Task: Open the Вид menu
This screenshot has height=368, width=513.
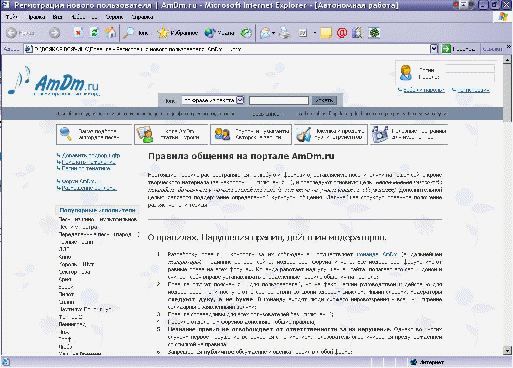Action: coord(57,17)
